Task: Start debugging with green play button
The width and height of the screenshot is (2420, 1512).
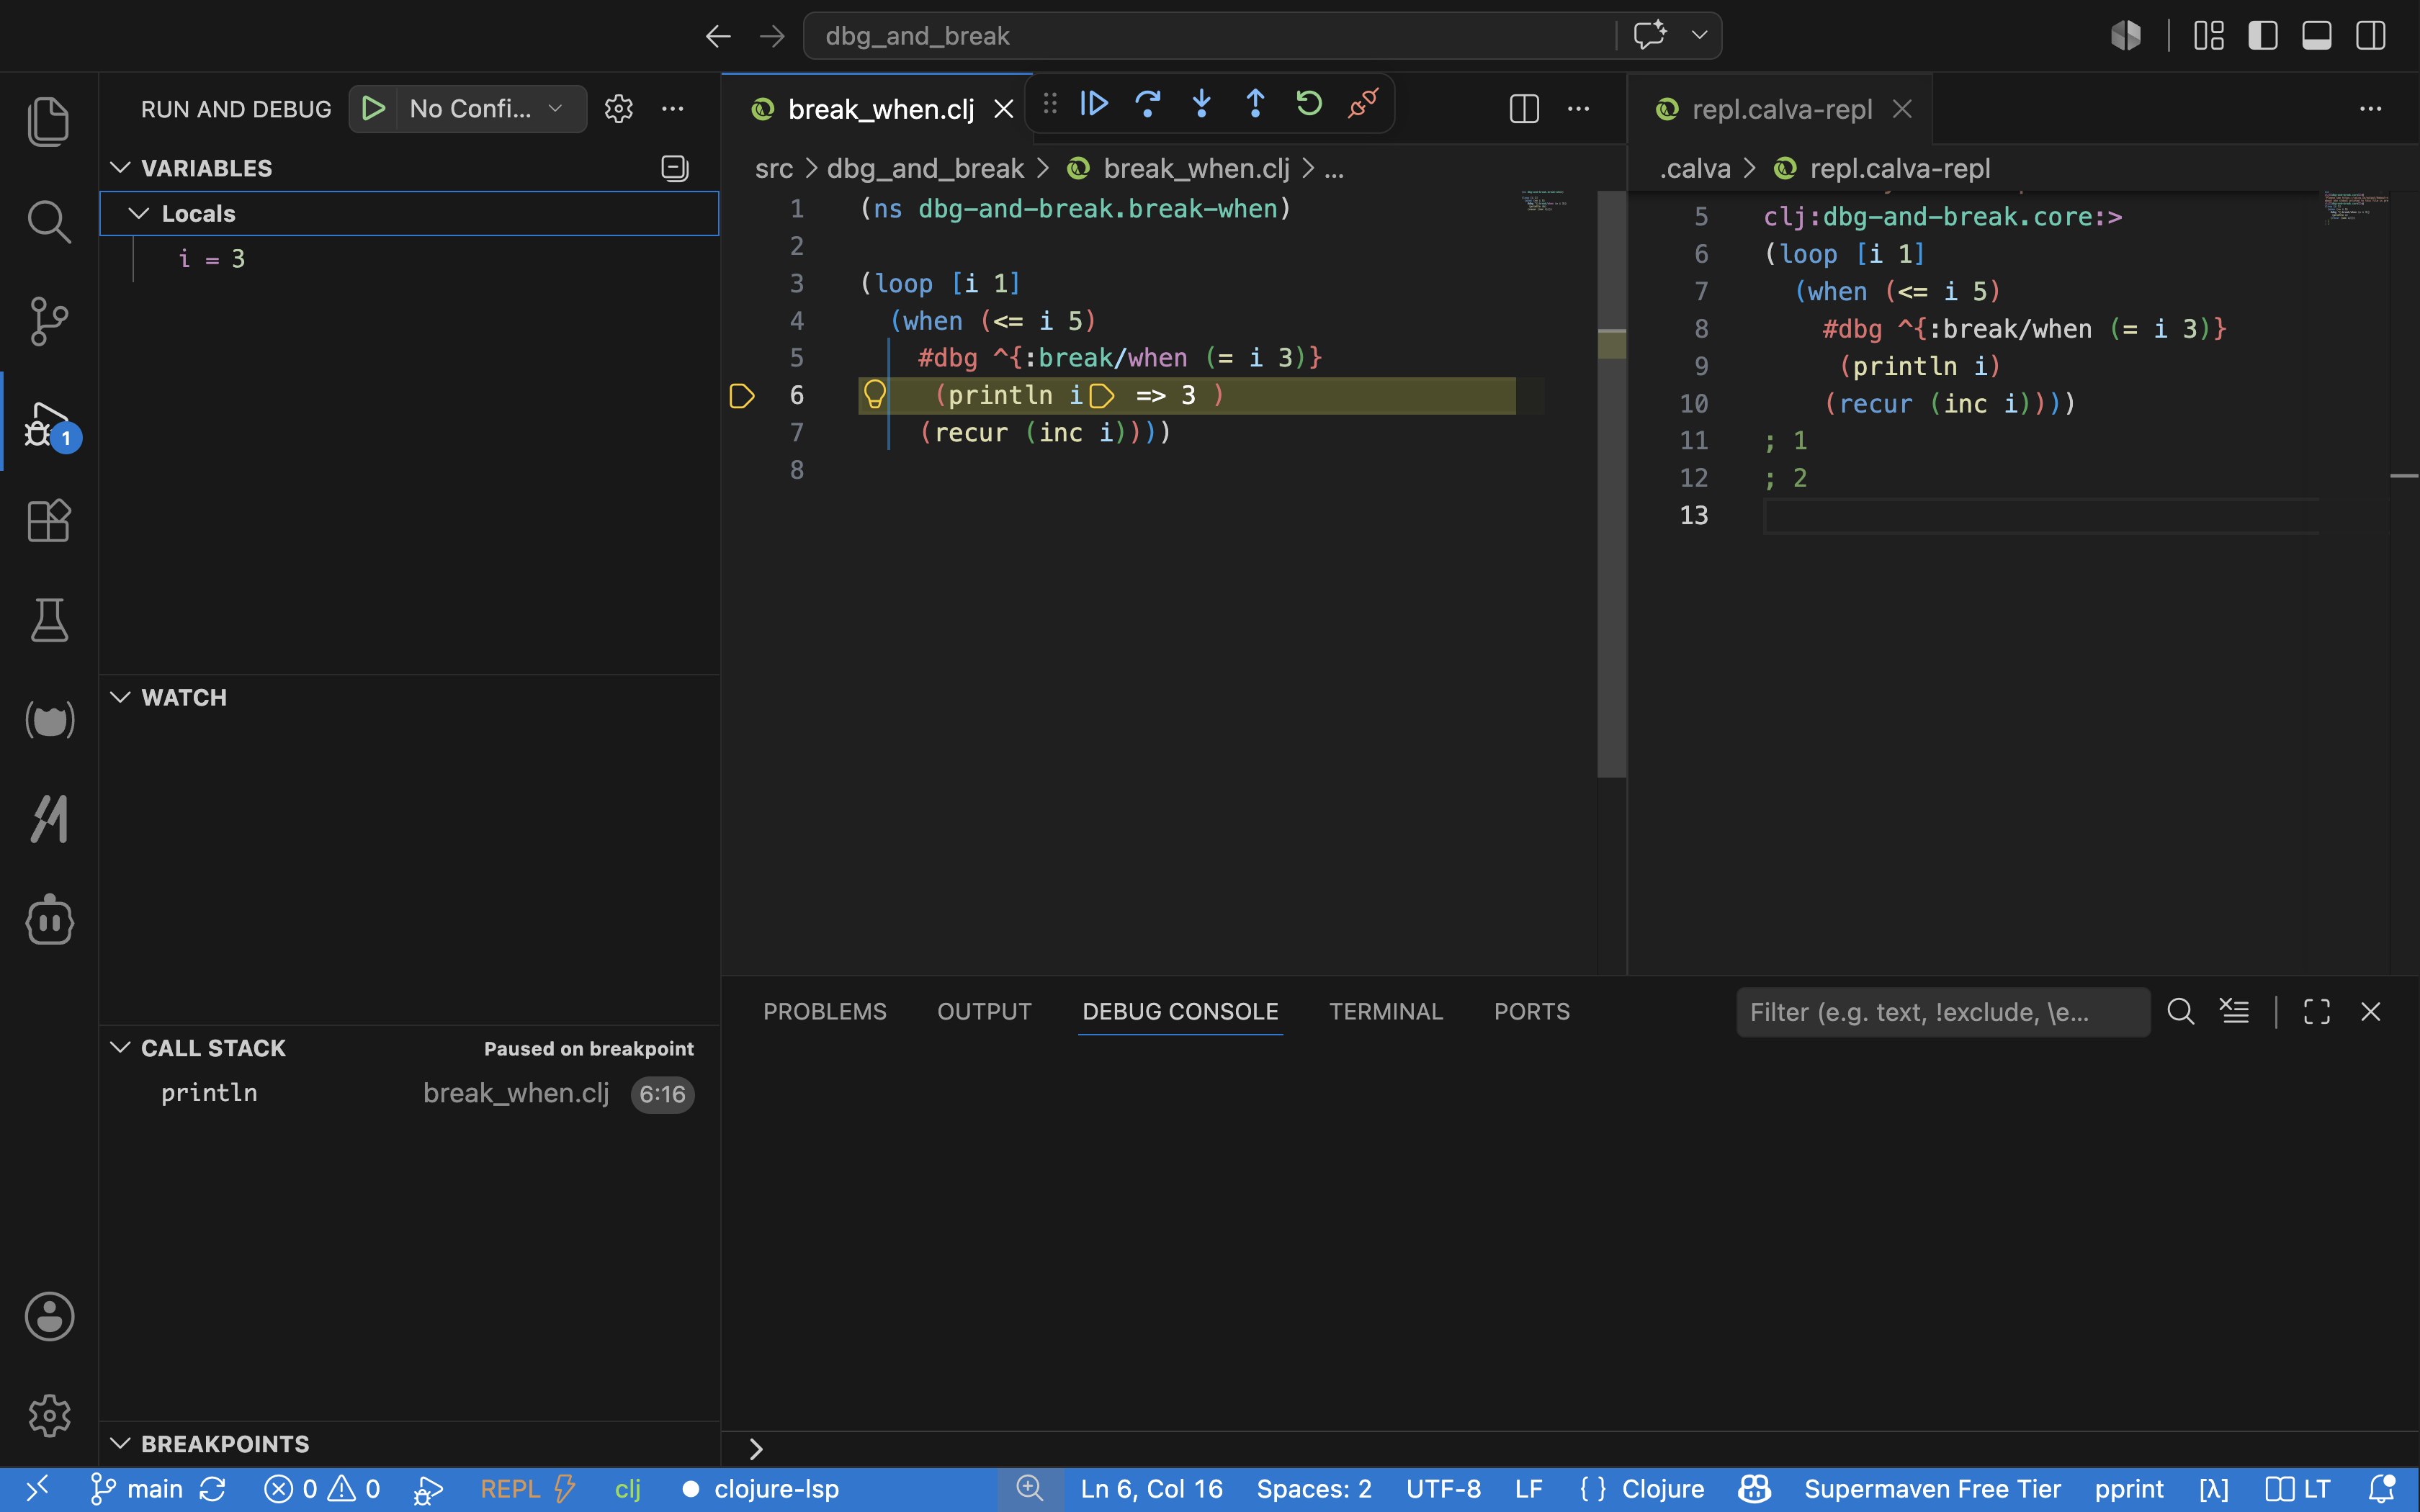Action: [x=373, y=108]
